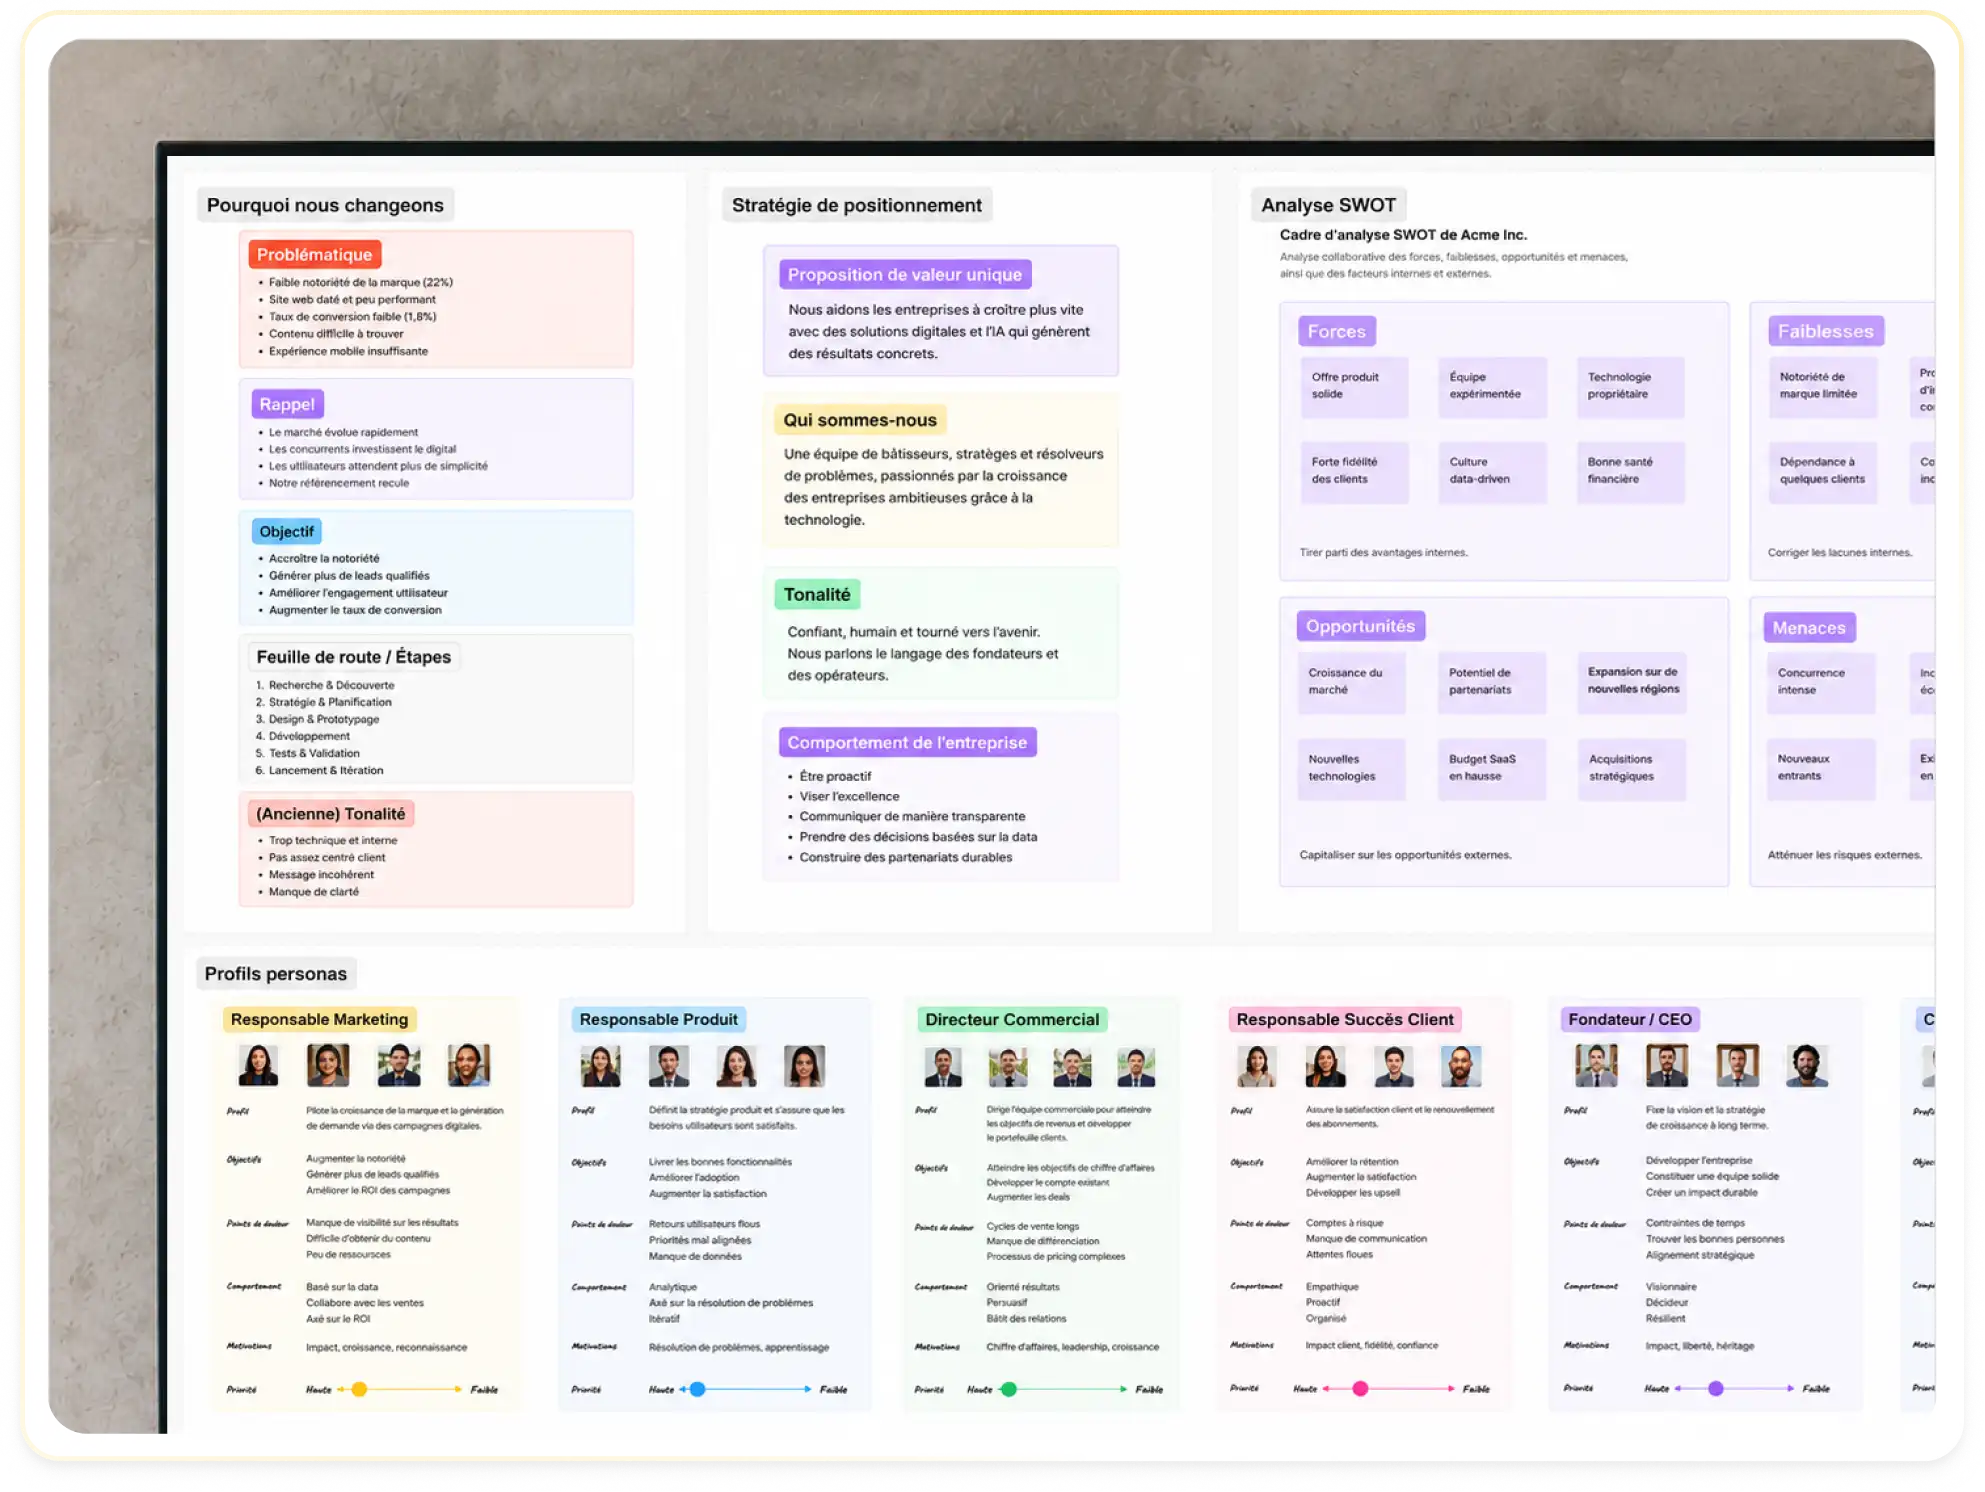Select the "Menaces" SWOT quadrant label
Screen dimensions: 1985x1492
[x=1809, y=628]
